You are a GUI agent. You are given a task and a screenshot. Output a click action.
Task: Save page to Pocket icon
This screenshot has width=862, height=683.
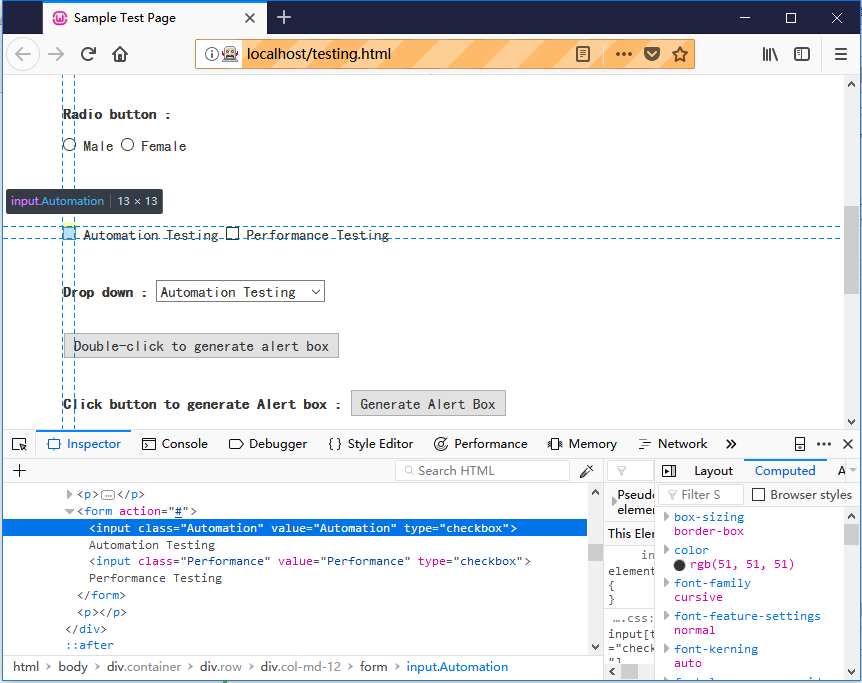[x=652, y=54]
